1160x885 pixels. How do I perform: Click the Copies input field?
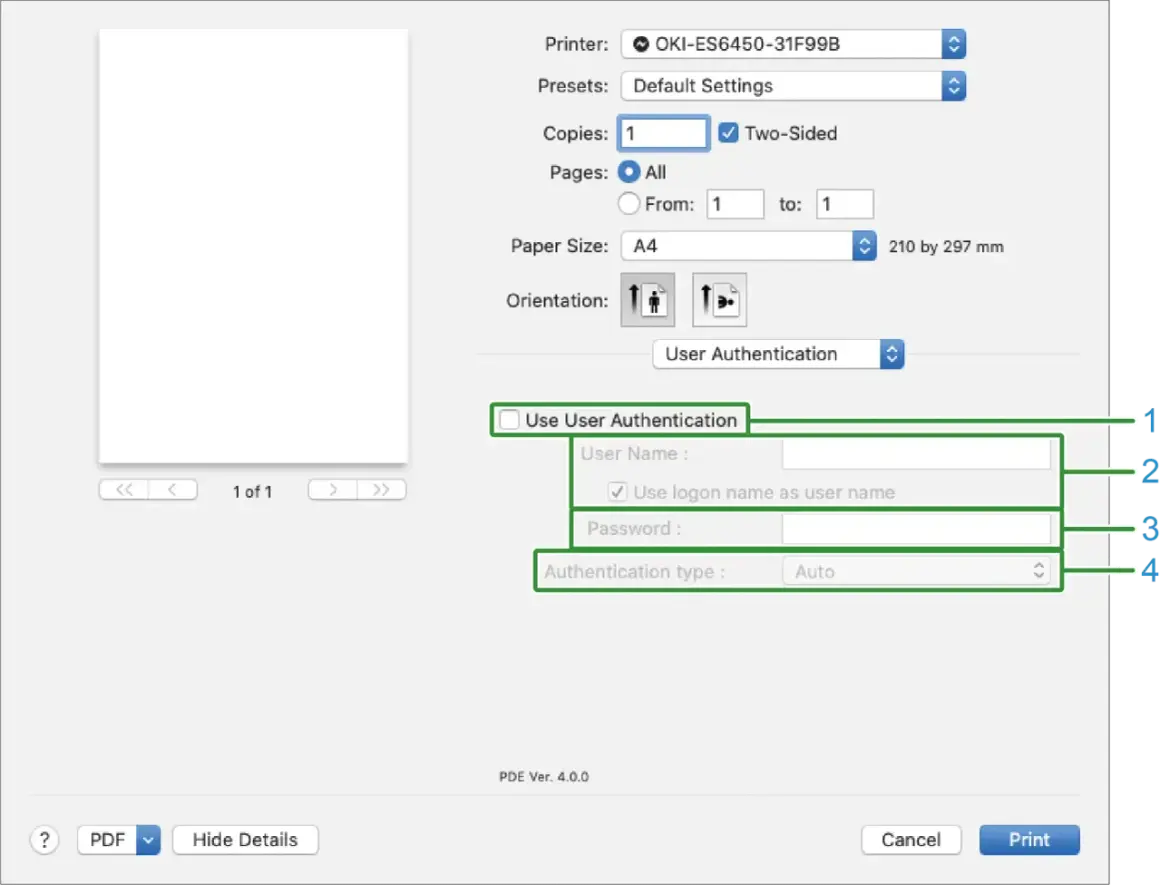click(664, 133)
